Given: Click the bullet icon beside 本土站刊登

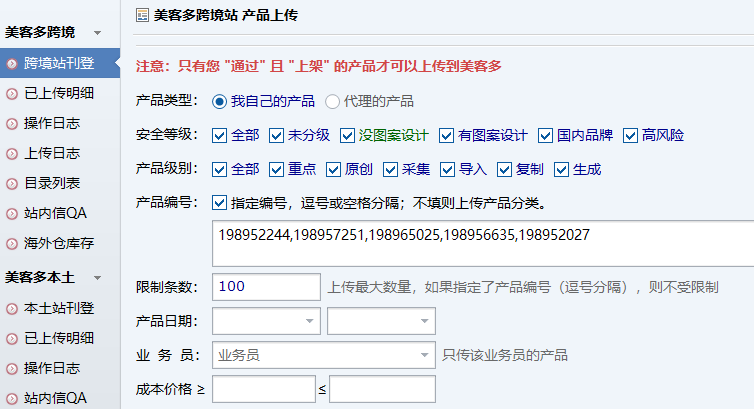Looking at the screenshot, I should [x=12, y=309].
